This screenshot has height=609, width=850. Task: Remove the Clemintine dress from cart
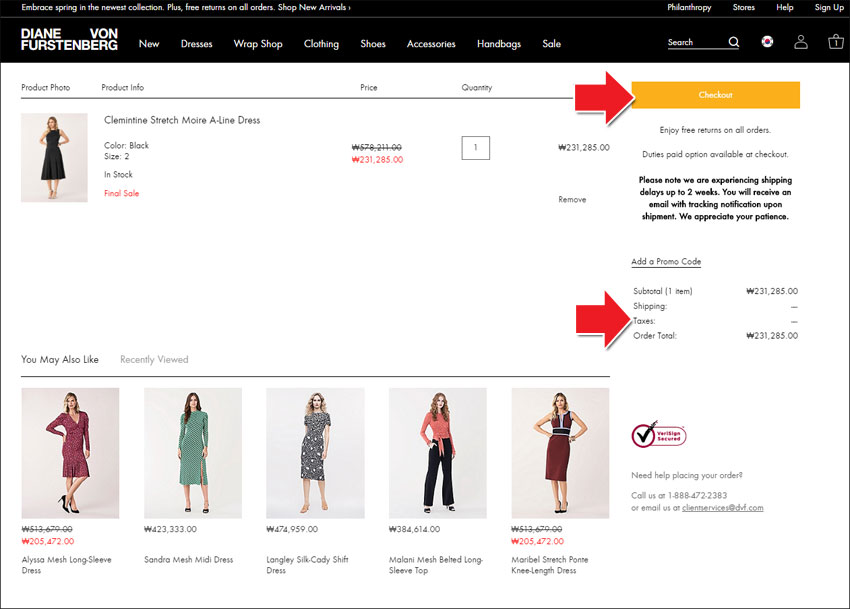point(572,200)
